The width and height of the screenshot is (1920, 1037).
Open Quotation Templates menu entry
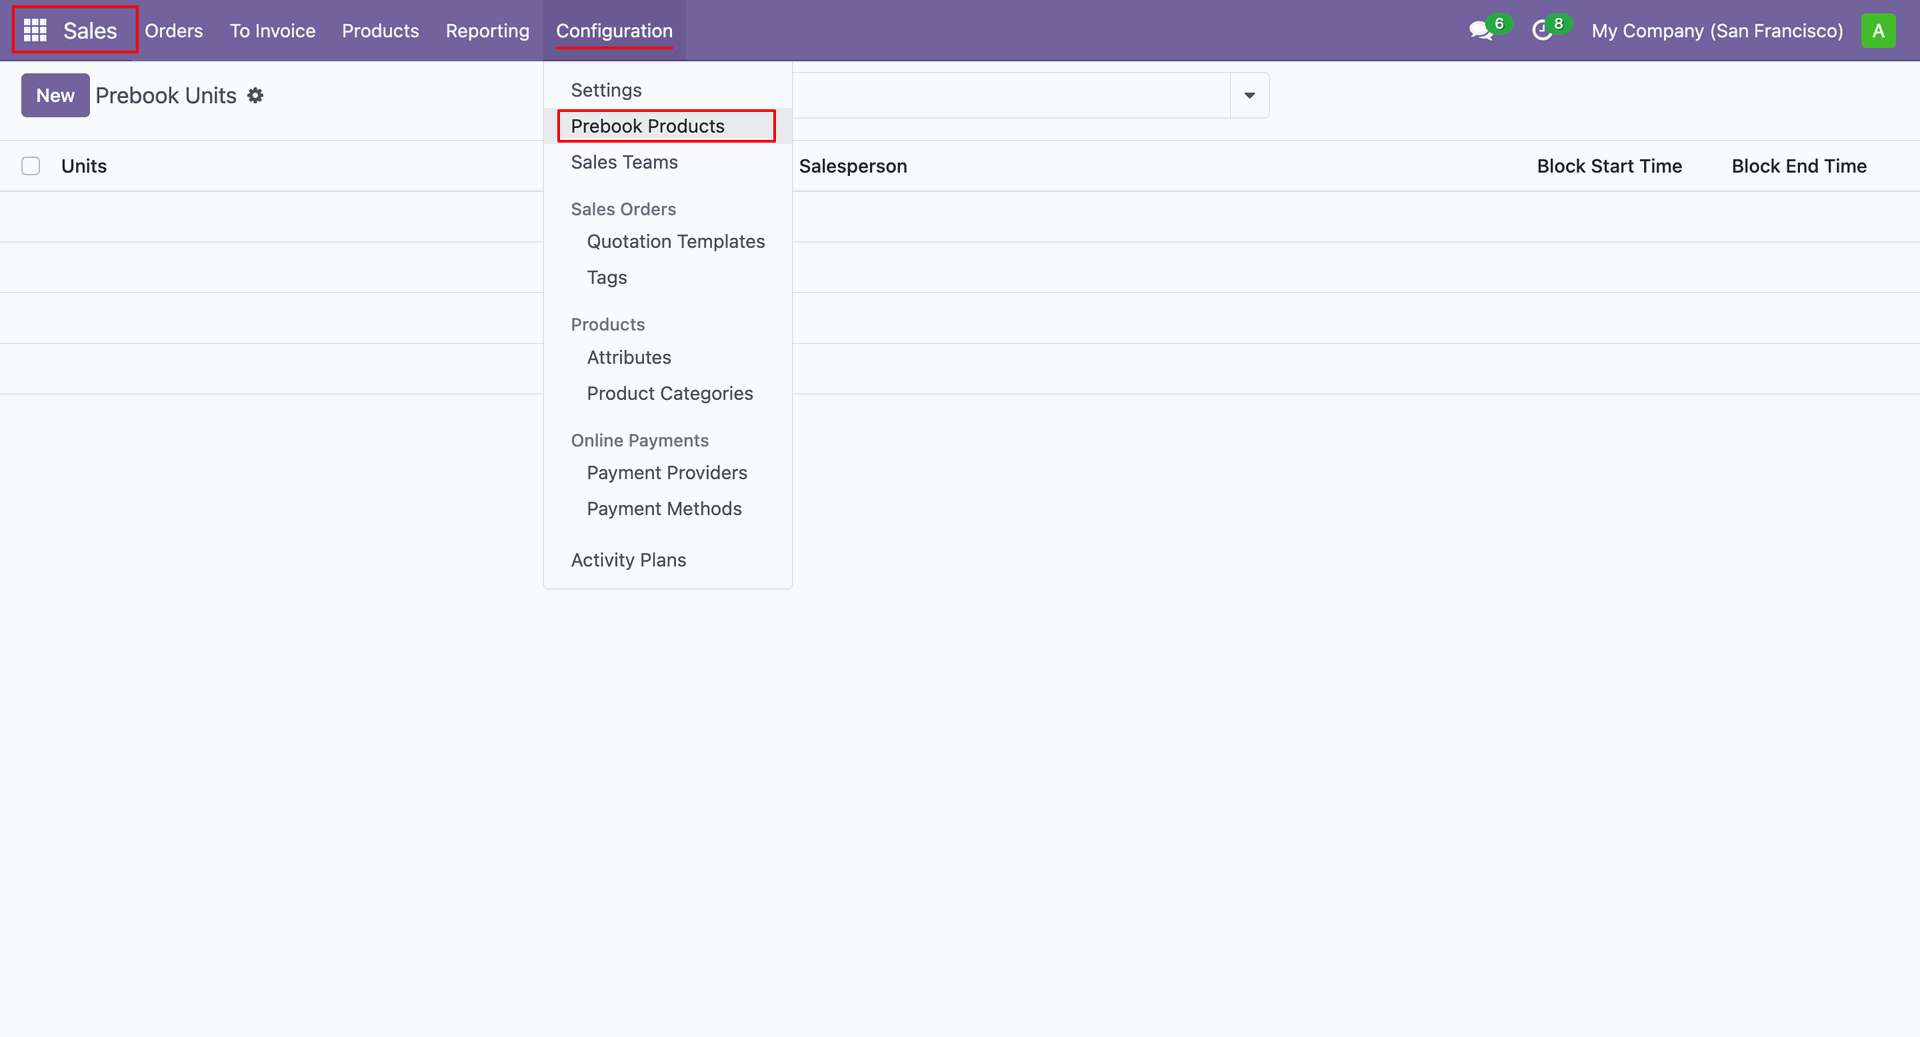coord(676,241)
